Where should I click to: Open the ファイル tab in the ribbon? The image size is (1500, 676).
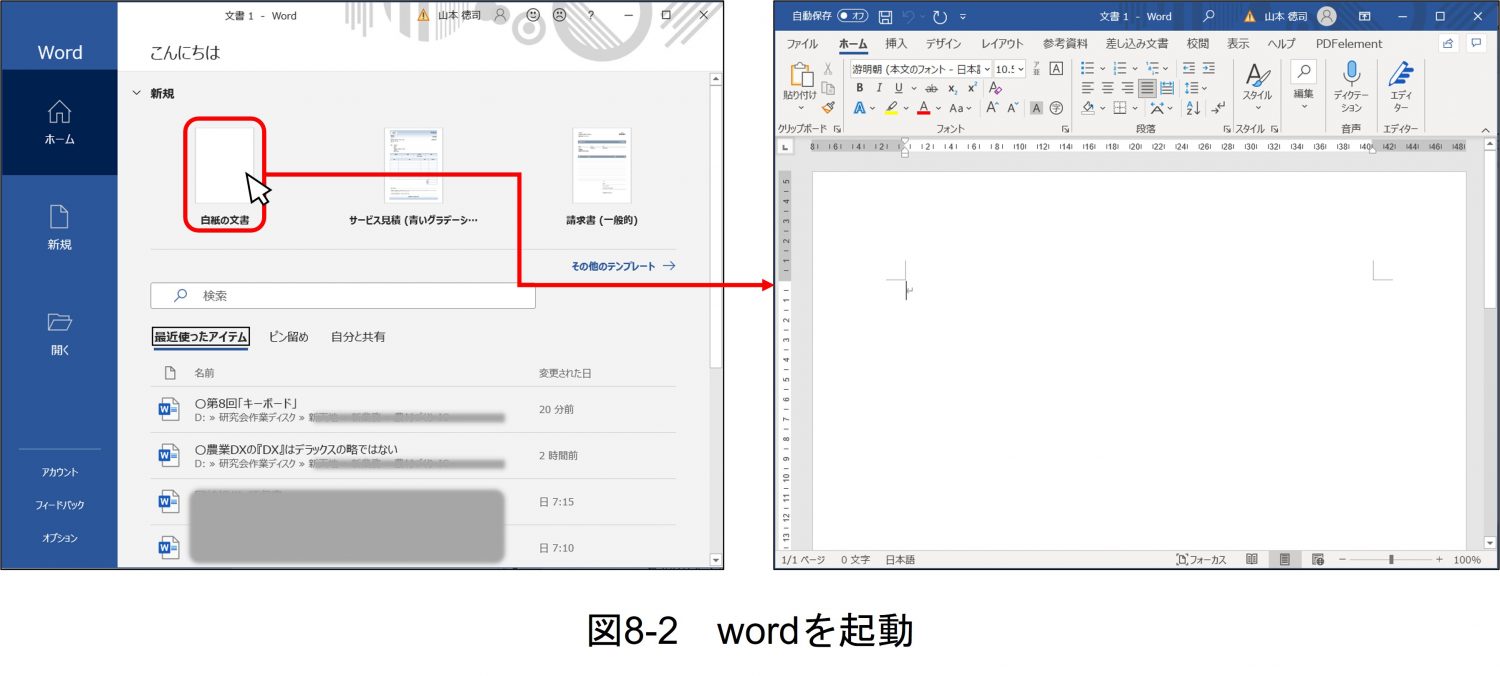pyautogui.click(x=802, y=44)
